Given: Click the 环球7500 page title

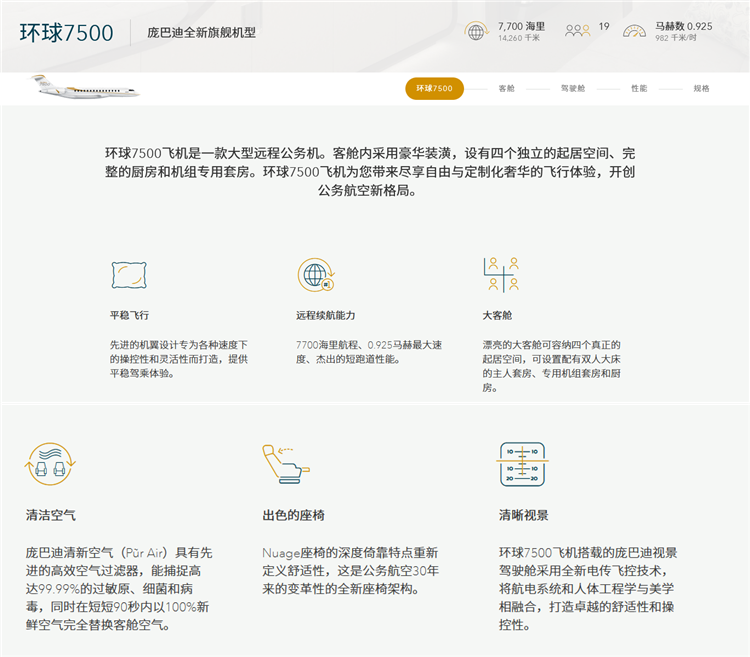Looking at the screenshot, I should [66, 33].
